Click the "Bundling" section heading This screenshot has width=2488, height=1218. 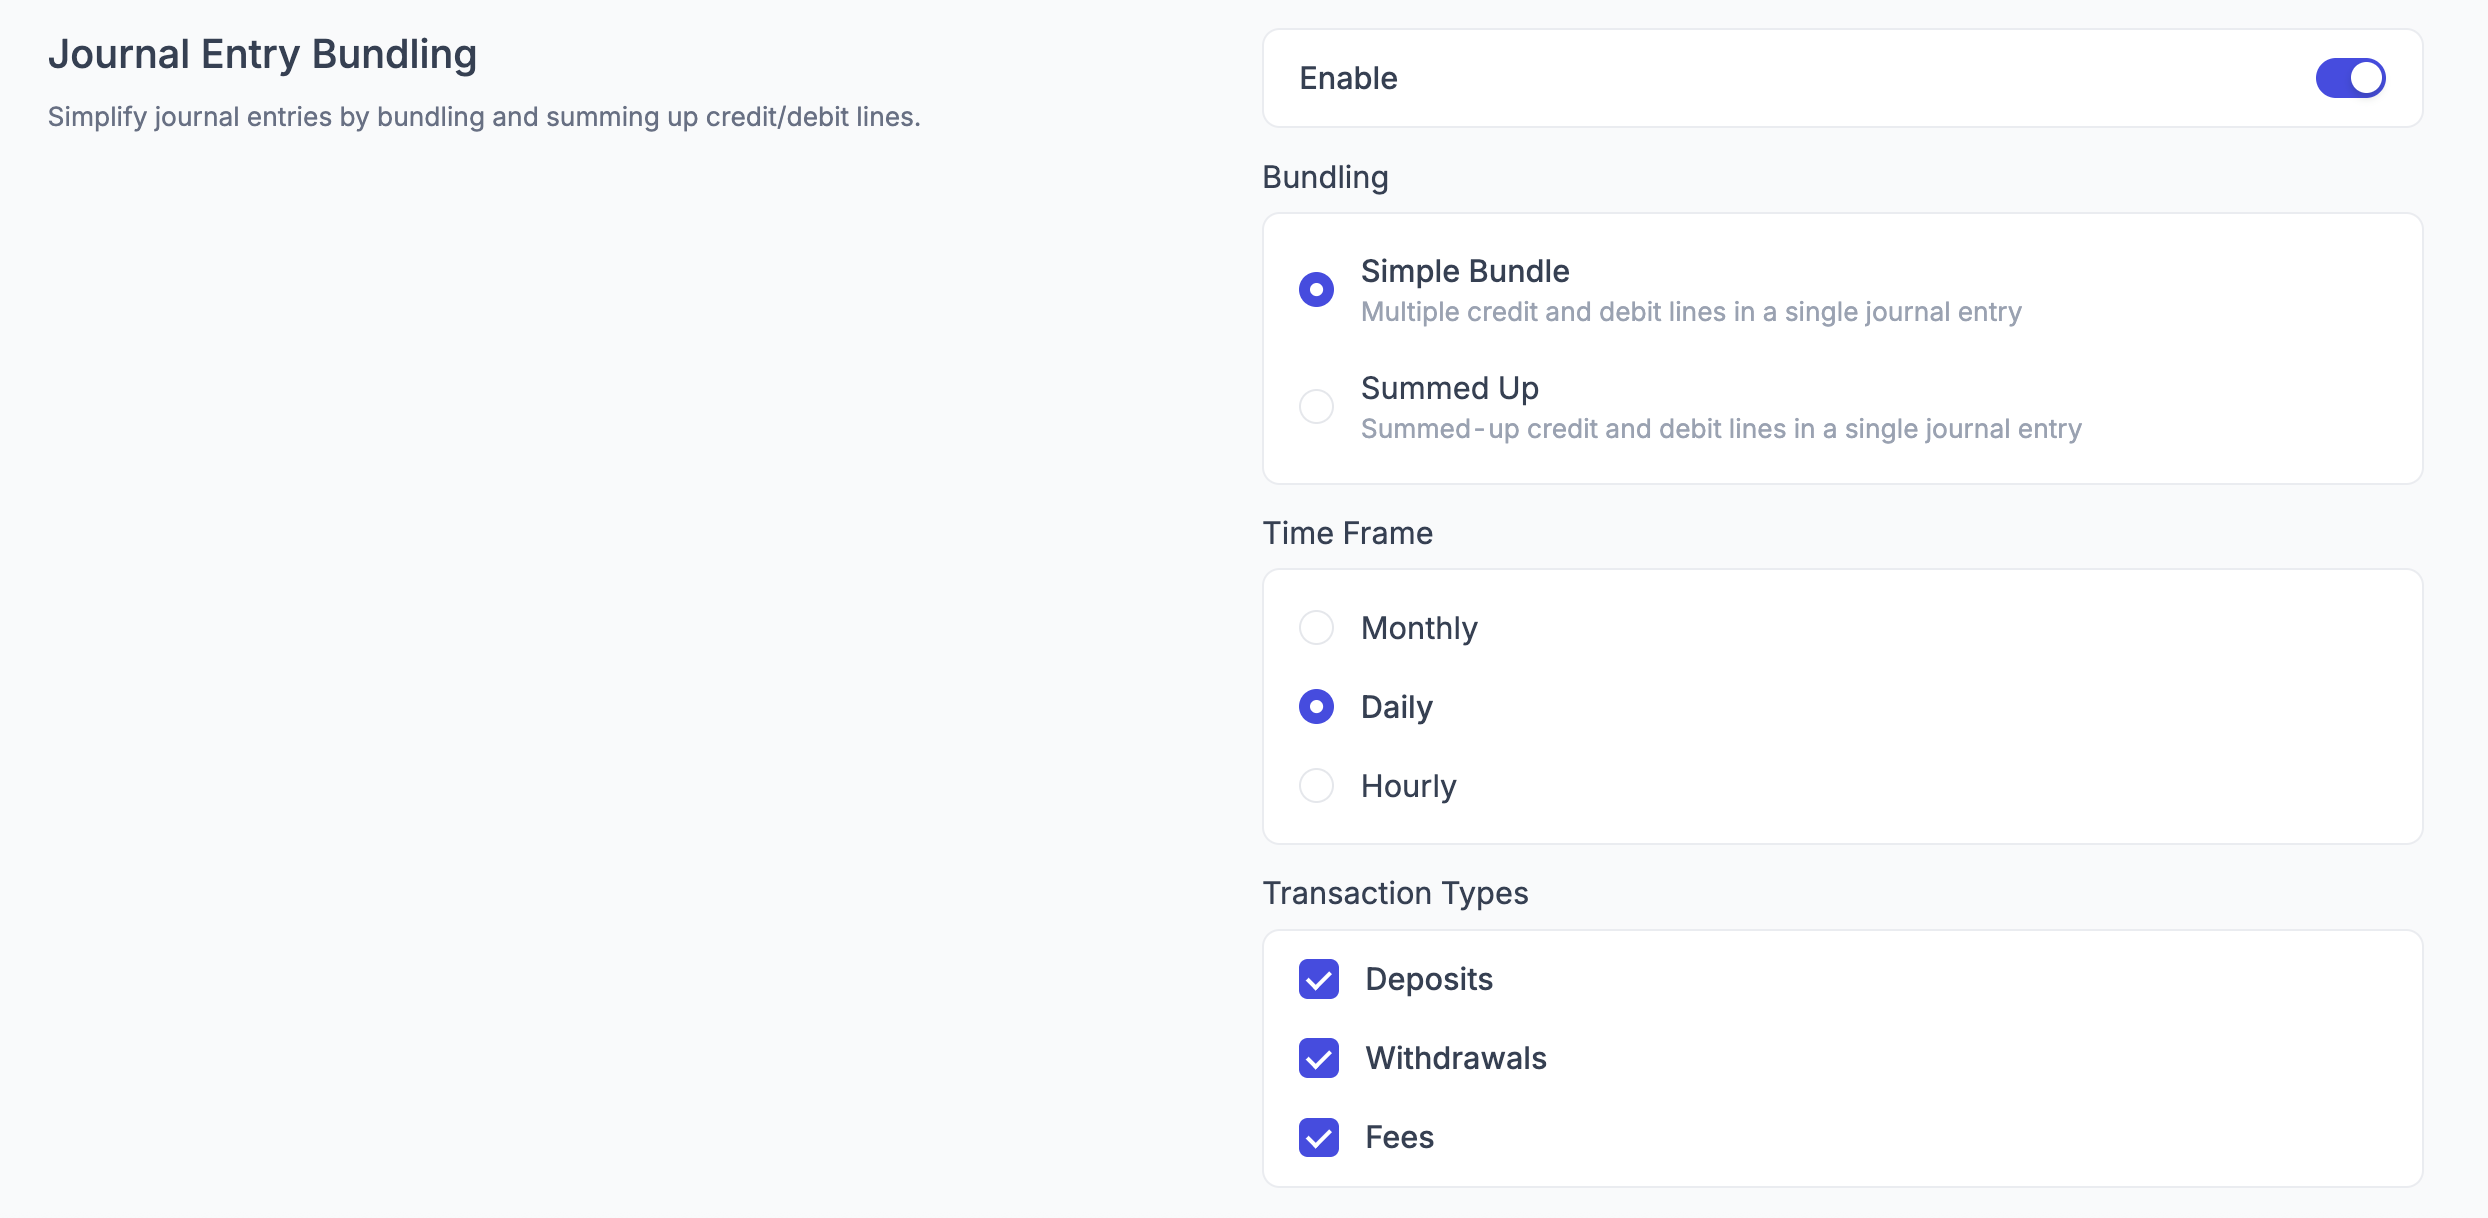(1325, 177)
